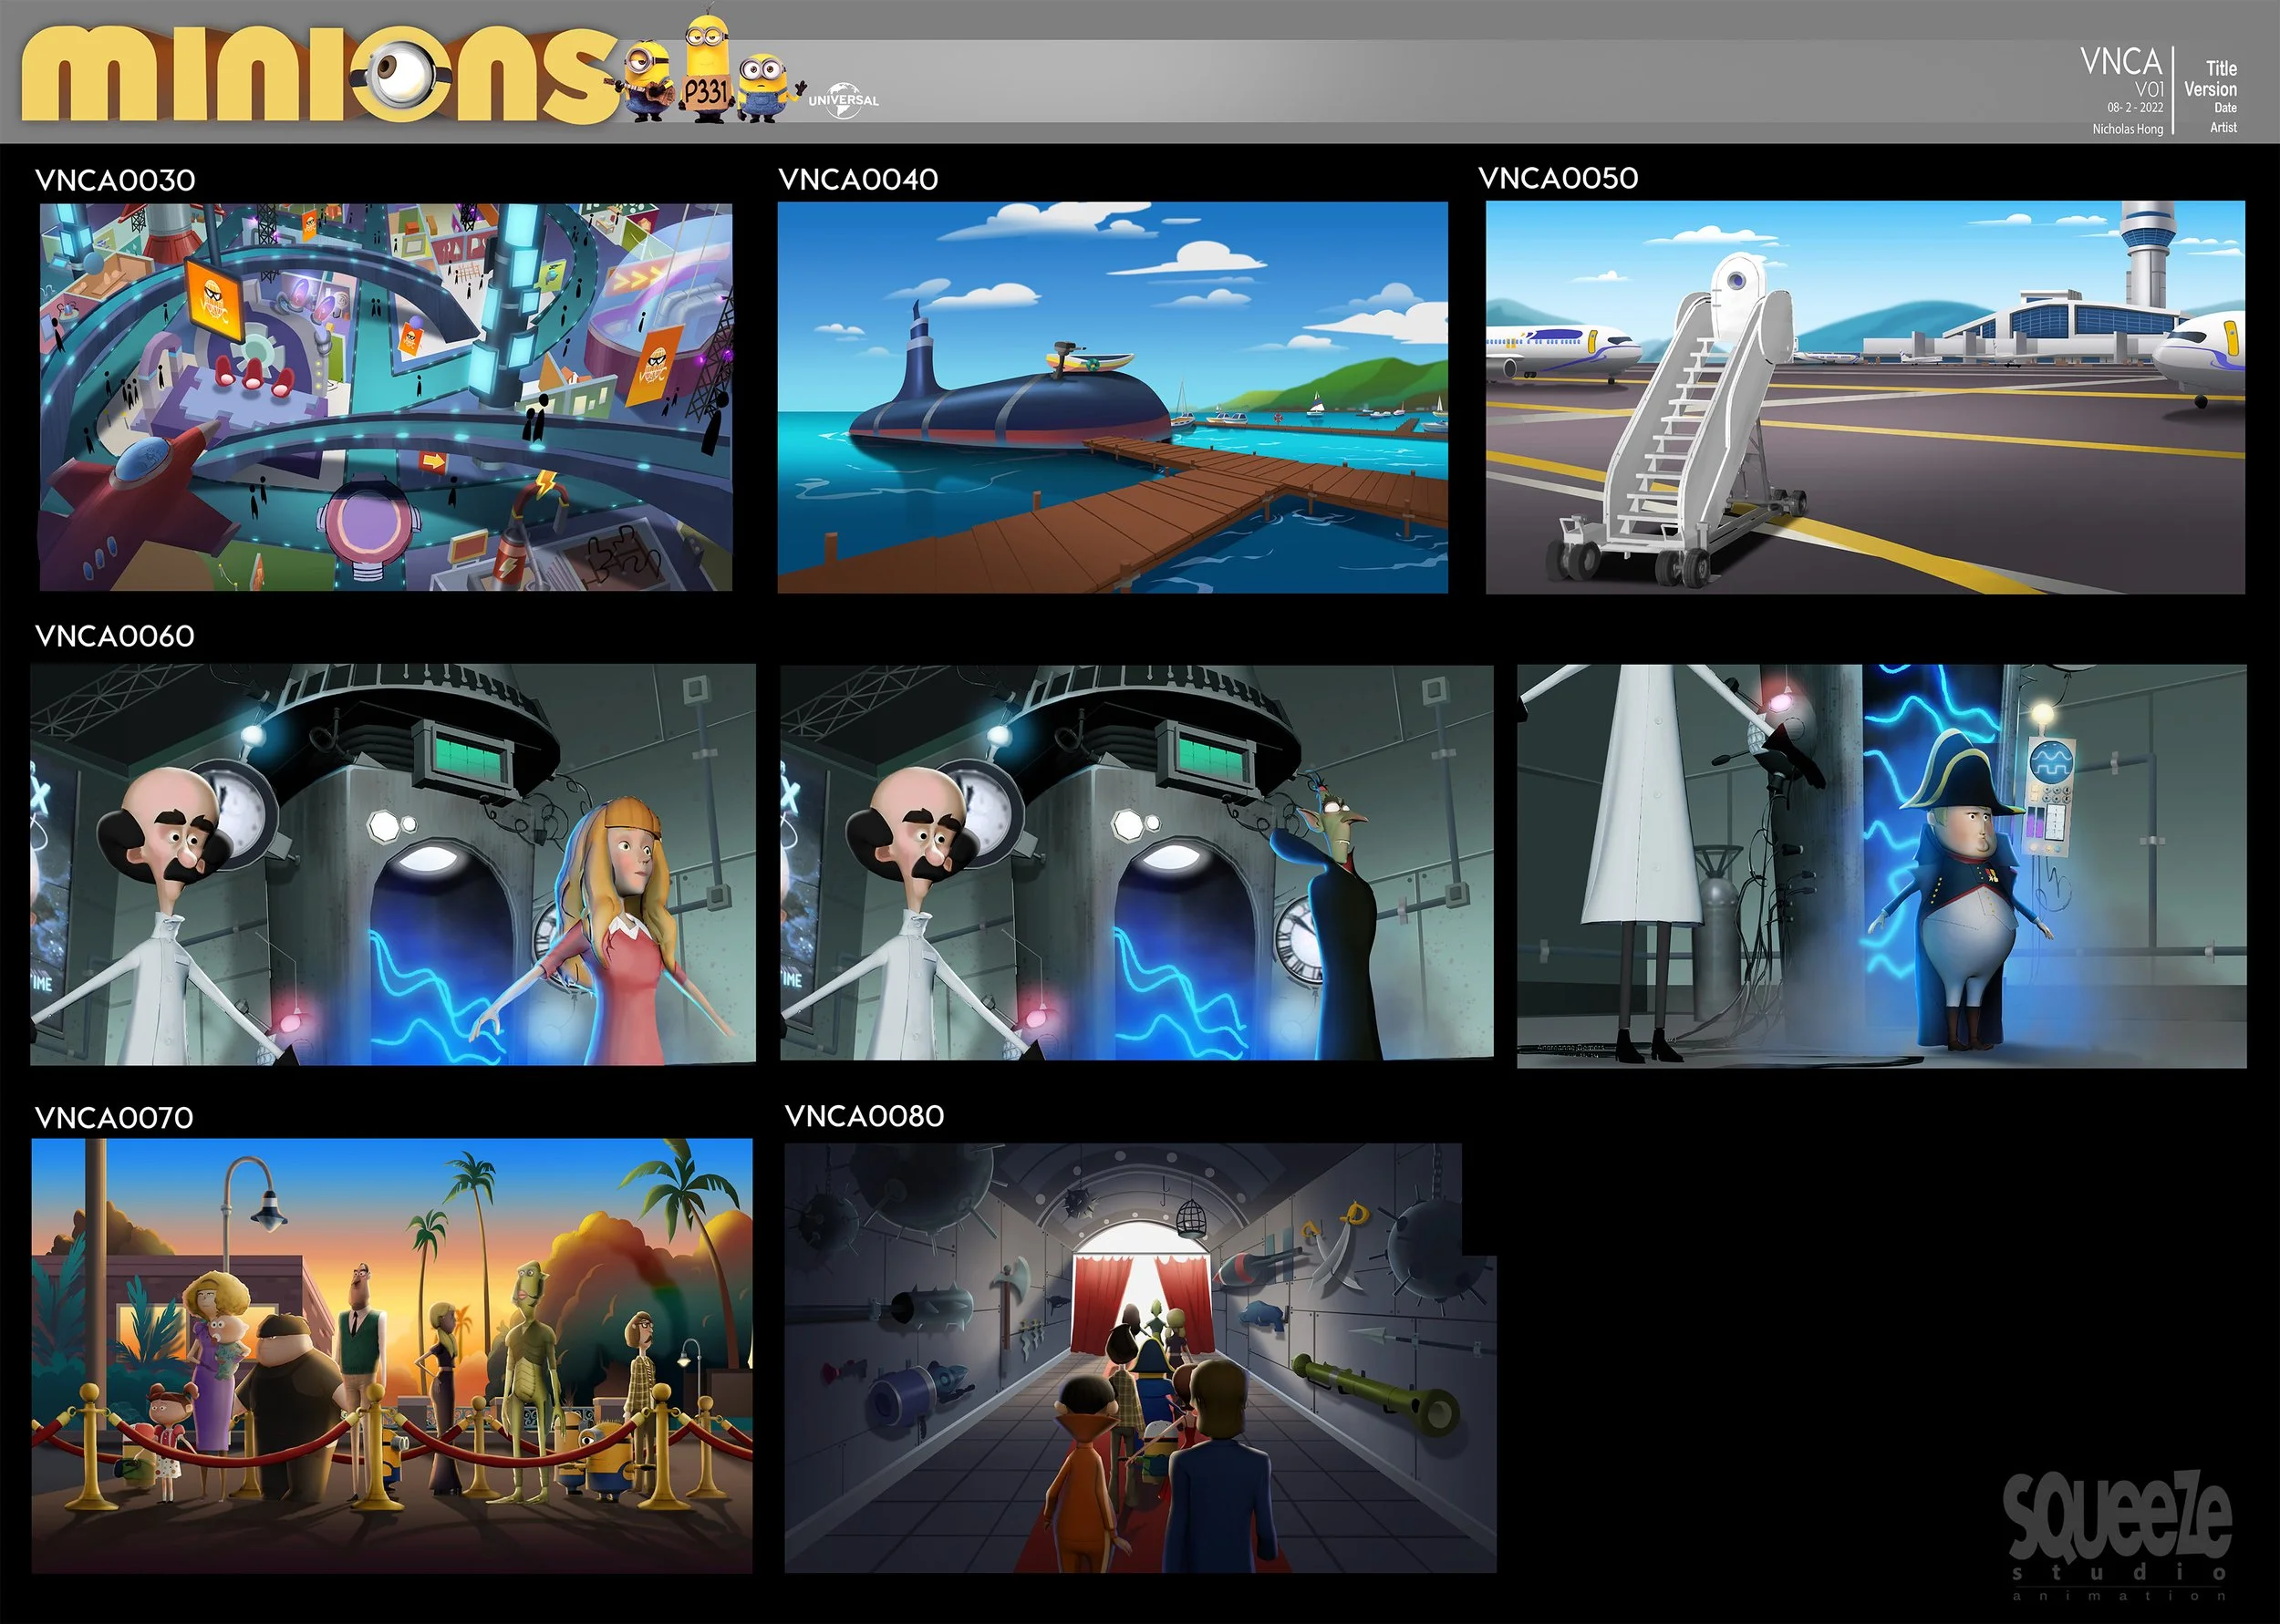The image size is (2280, 1624).
Task: Select the green vampire time machine frame
Action: coord(1136,862)
